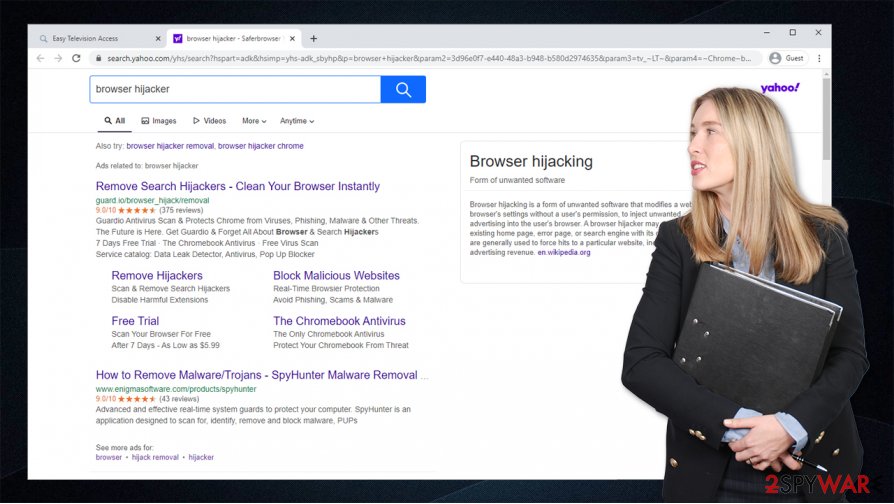Click the '(43 reviews)' rating text
The width and height of the screenshot is (894, 504).
pyautogui.click(x=179, y=399)
